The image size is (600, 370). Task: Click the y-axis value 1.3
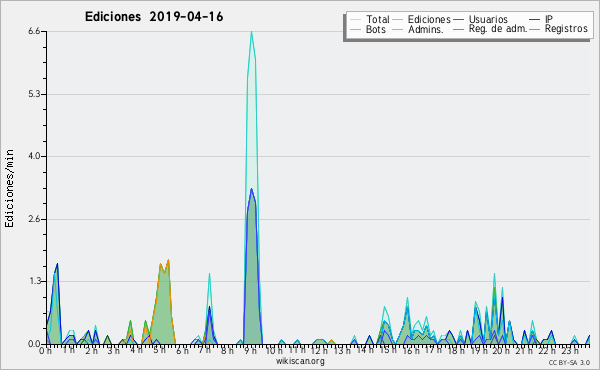[34, 281]
